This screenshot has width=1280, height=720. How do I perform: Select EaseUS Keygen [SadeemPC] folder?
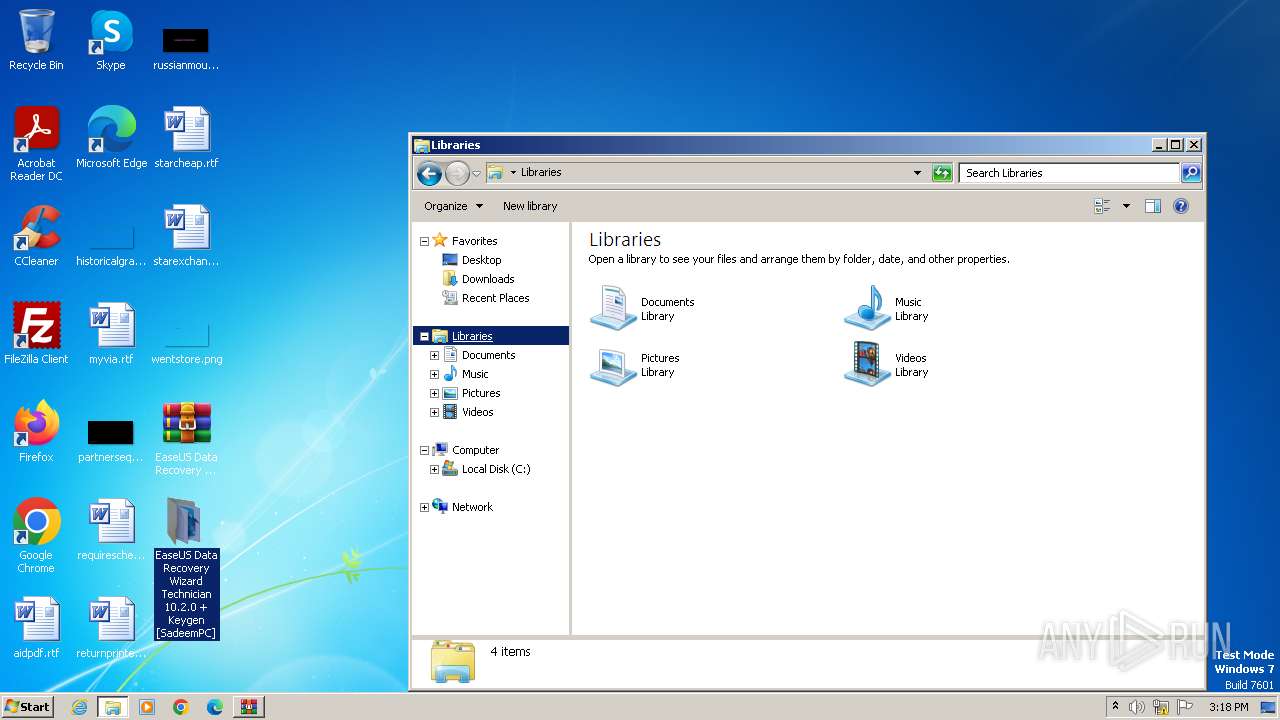(x=186, y=568)
